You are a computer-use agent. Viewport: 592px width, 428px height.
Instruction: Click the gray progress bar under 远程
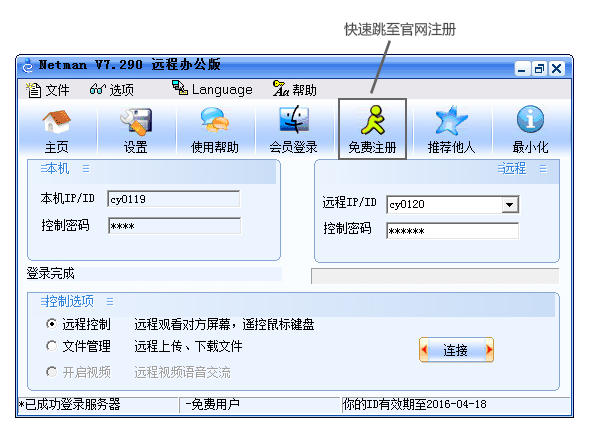coord(435,276)
